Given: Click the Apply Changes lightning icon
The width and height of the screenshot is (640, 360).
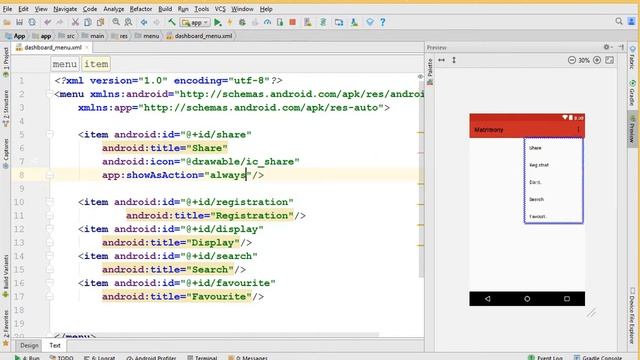Looking at the screenshot, I should coord(230,22).
